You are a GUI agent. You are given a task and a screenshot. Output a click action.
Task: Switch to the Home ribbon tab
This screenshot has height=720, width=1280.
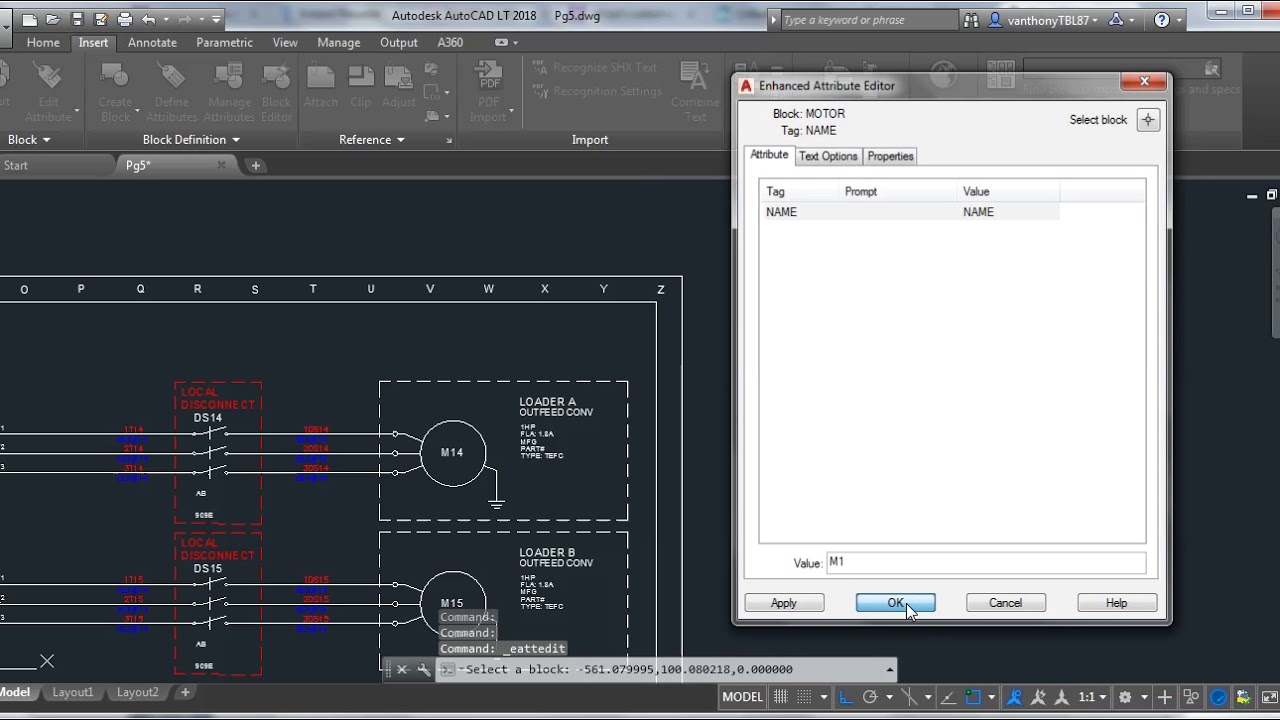[x=43, y=42]
